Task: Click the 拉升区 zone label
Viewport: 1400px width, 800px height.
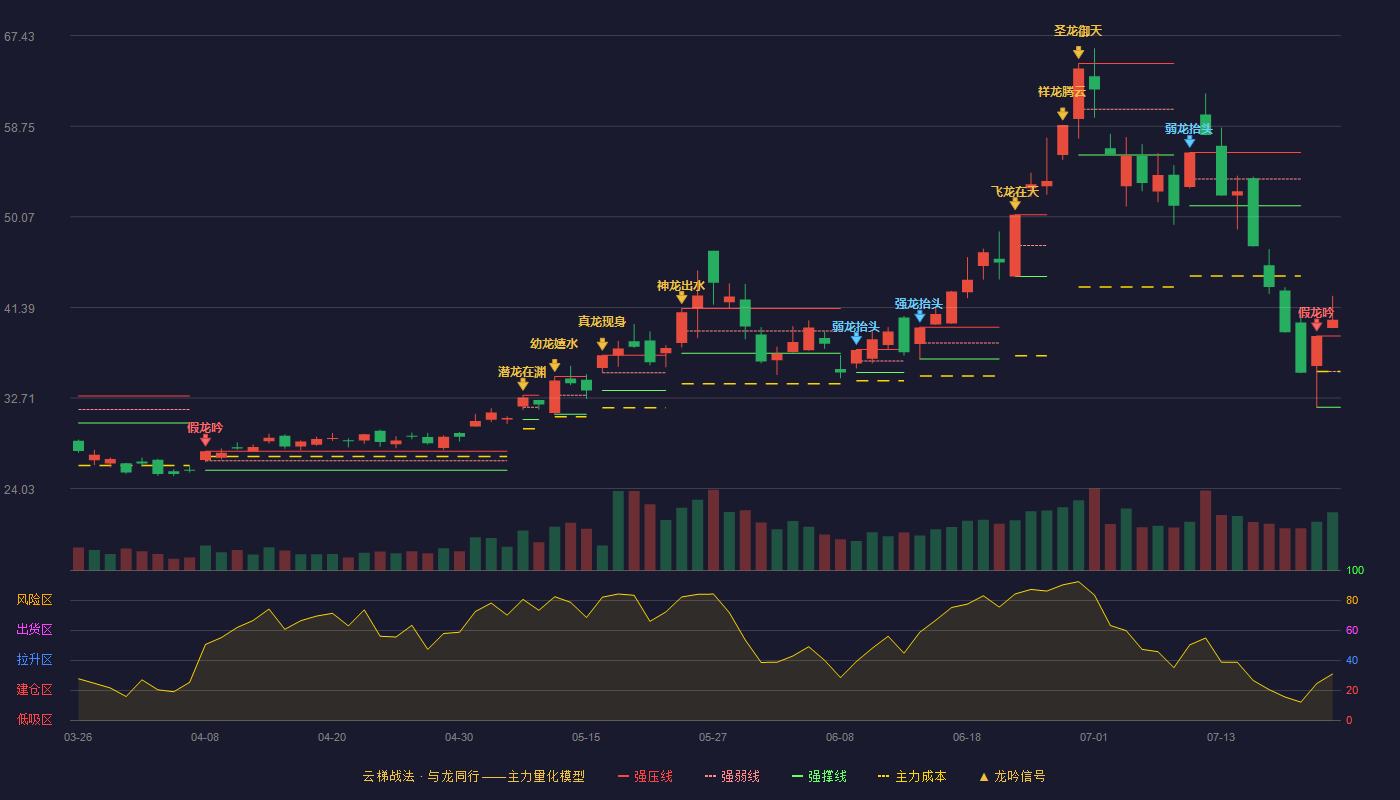Action: tap(34, 660)
